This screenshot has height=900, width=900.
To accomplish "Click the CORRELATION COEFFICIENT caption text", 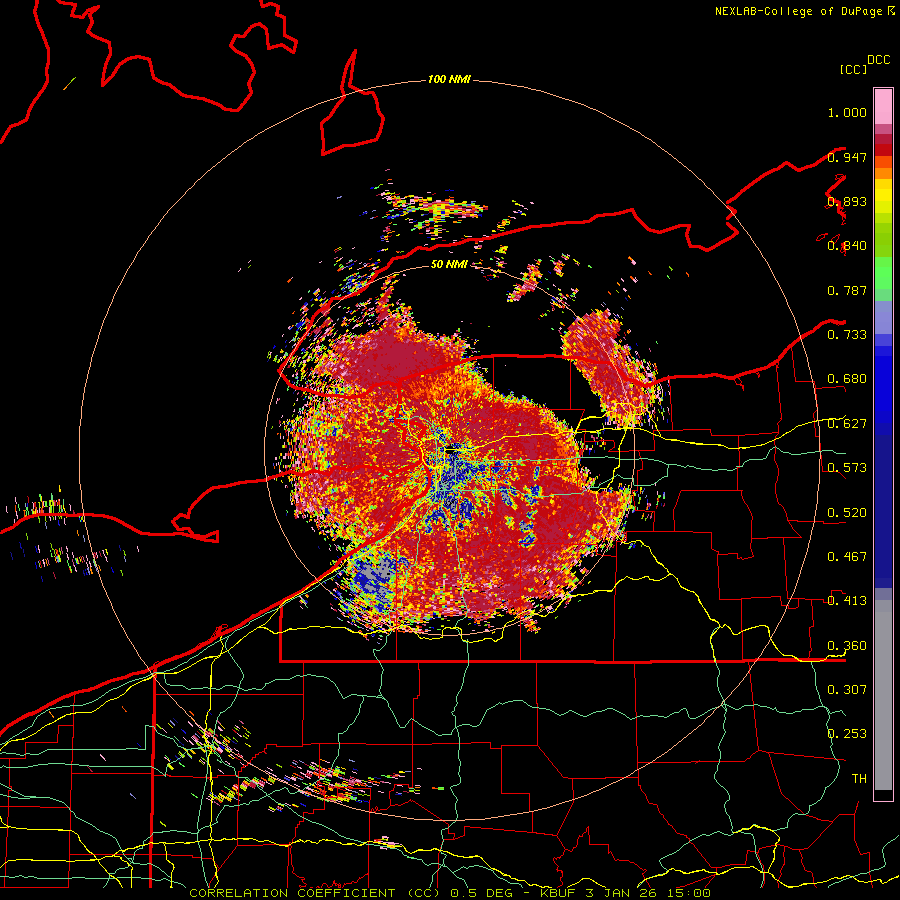I will coord(292,893).
